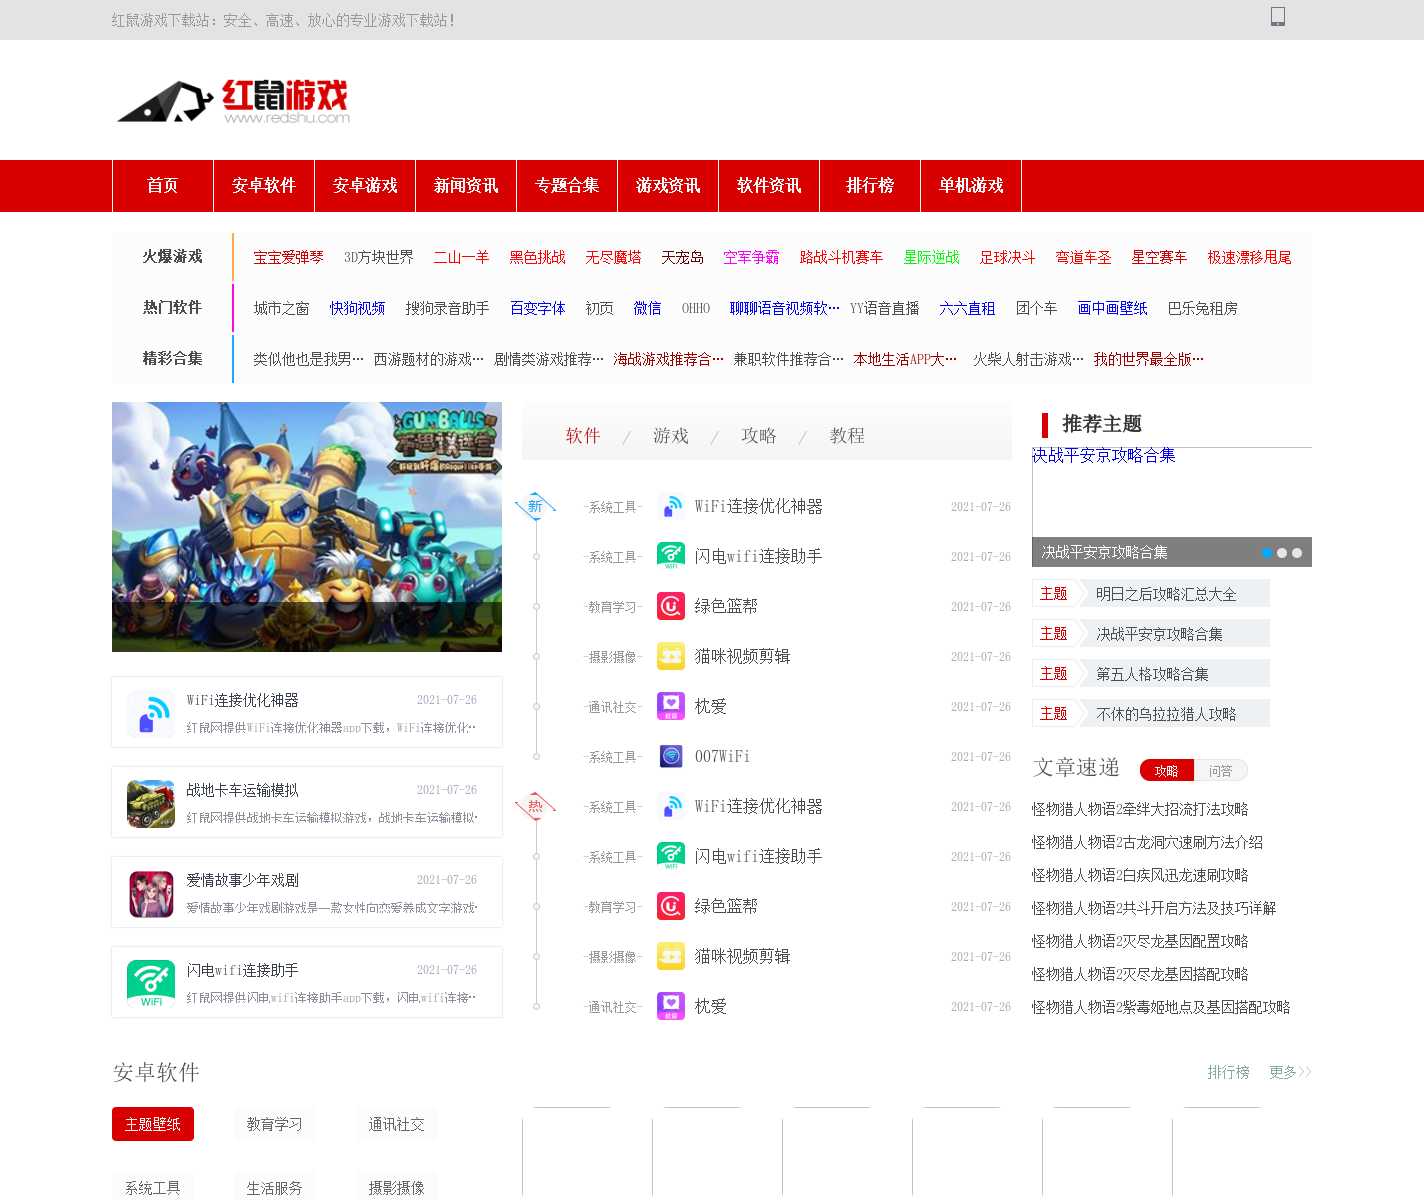
Task: Open the 空军争霸 hot game link
Action: 751,257
